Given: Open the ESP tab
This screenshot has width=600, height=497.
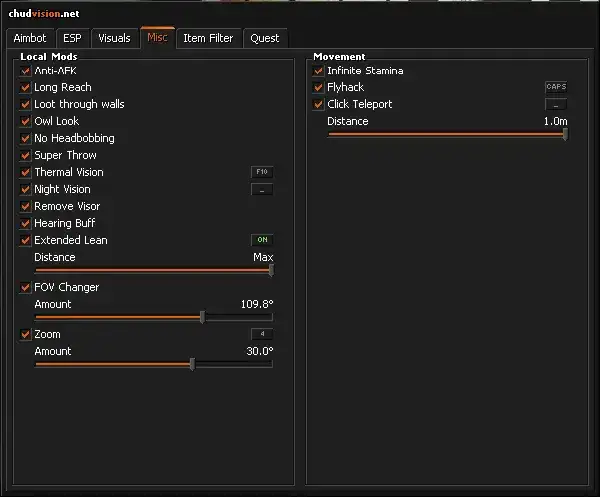Looking at the screenshot, I should [x=74, y=39].
